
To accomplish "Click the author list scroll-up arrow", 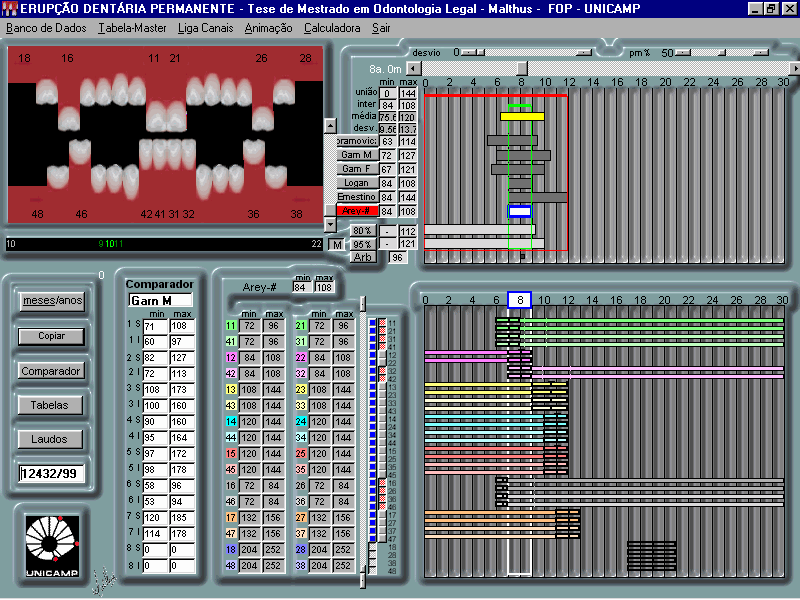I will 331,125.
